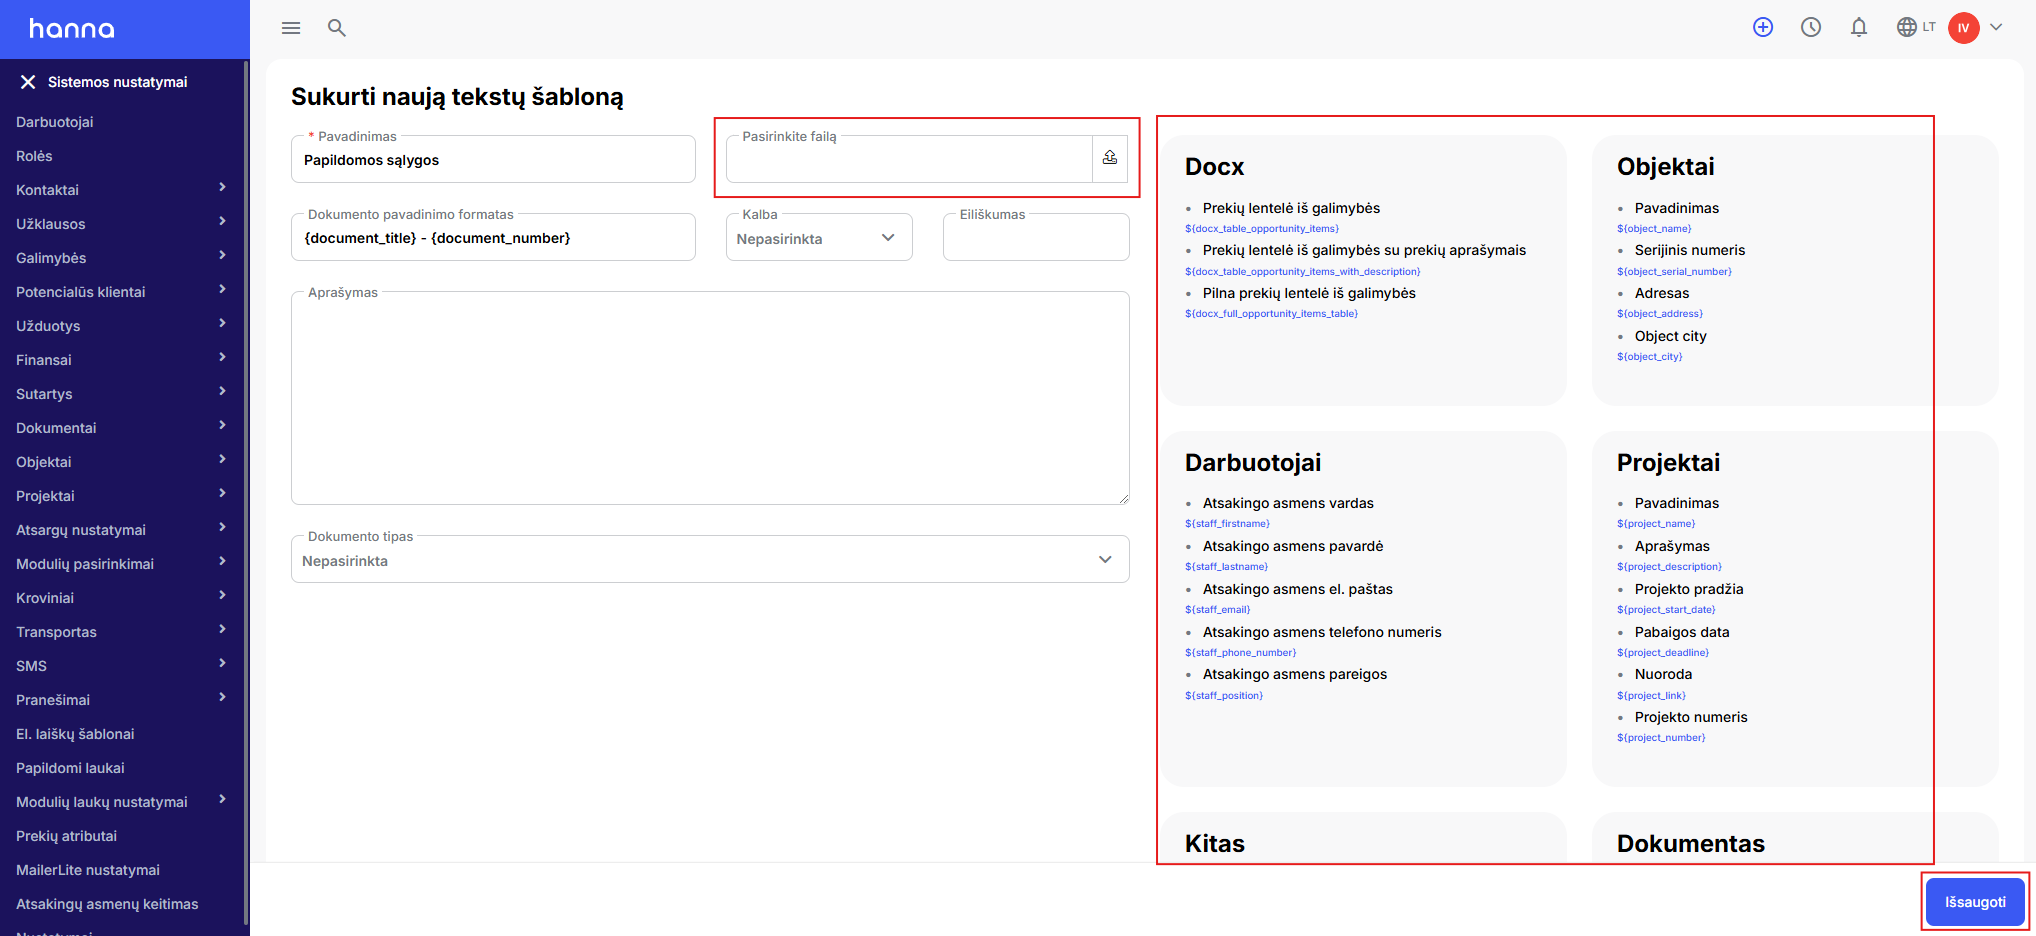Open Modulių laukų nustatymai

coord(102,802)
